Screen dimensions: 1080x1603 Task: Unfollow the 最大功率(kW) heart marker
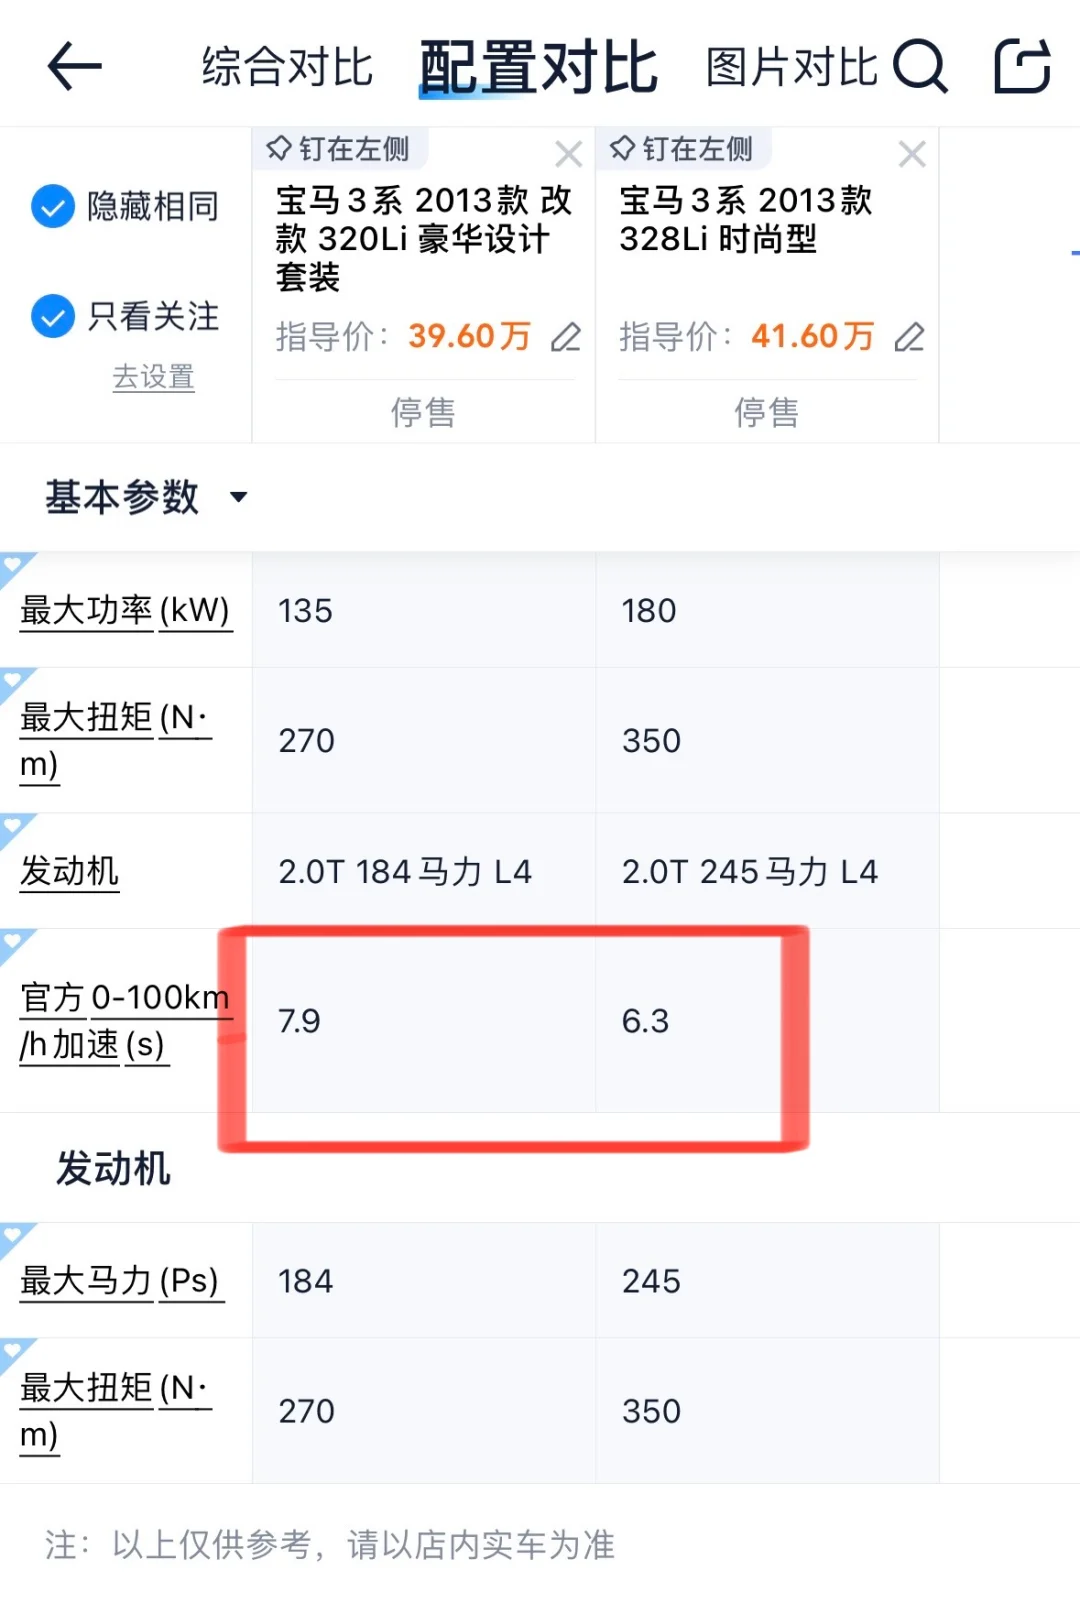click(x=14, y=566)
